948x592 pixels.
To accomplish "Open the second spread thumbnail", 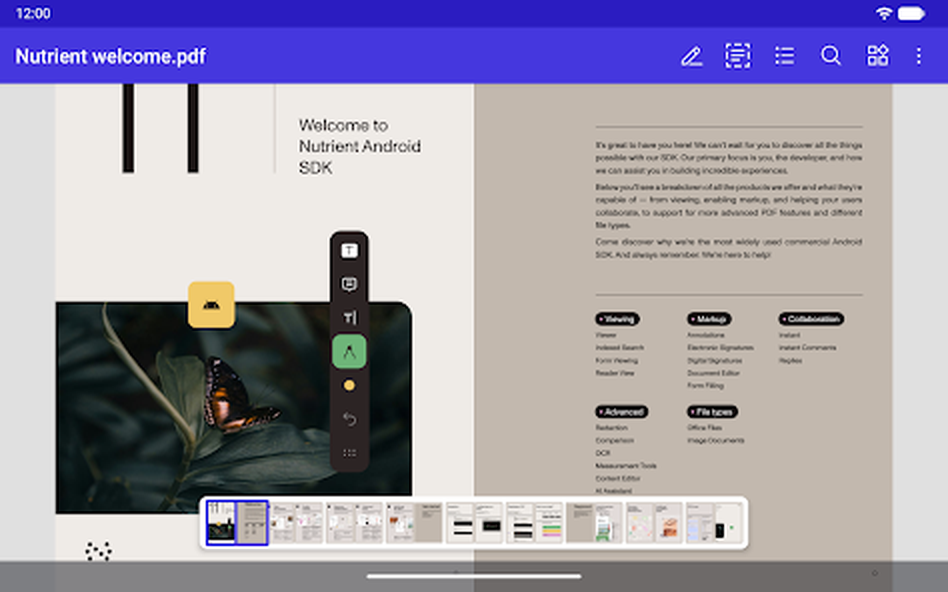I will 296,522.
